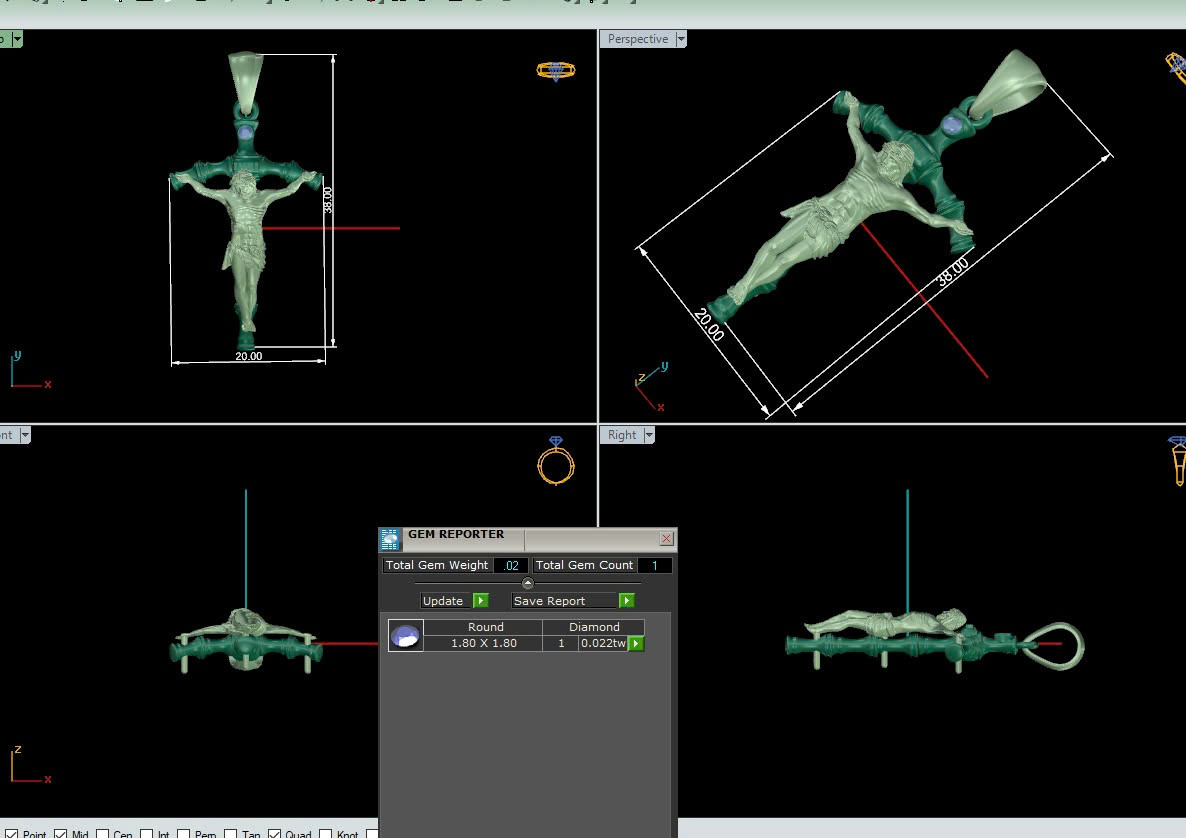Open the Right viewport dropdown arrow
This screenshot has width=1186, height=838.
649,435
